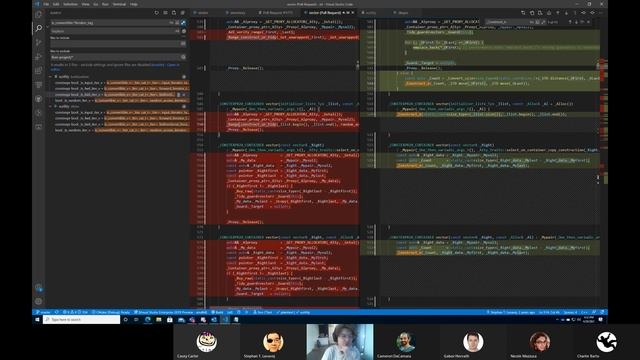Go to next change arrow in editor toolbar
640x360 pixels.
click(566, 13)
